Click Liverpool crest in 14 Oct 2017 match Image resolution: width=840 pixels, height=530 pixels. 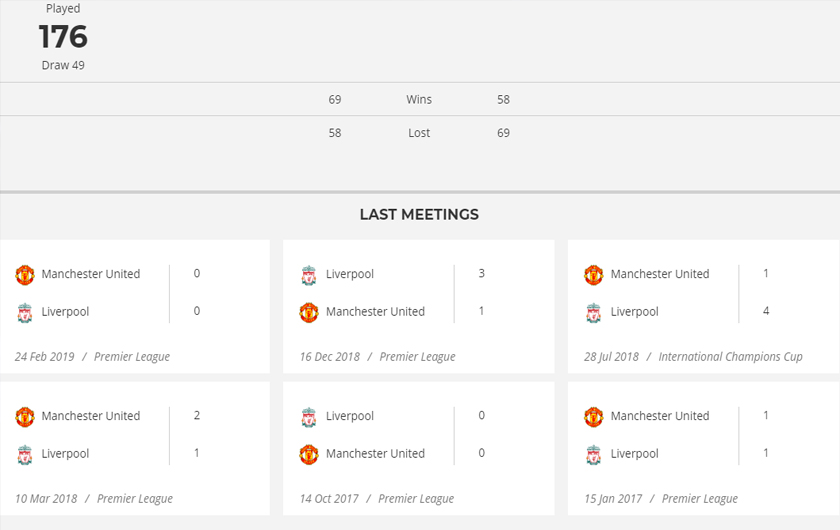[309, 417]
